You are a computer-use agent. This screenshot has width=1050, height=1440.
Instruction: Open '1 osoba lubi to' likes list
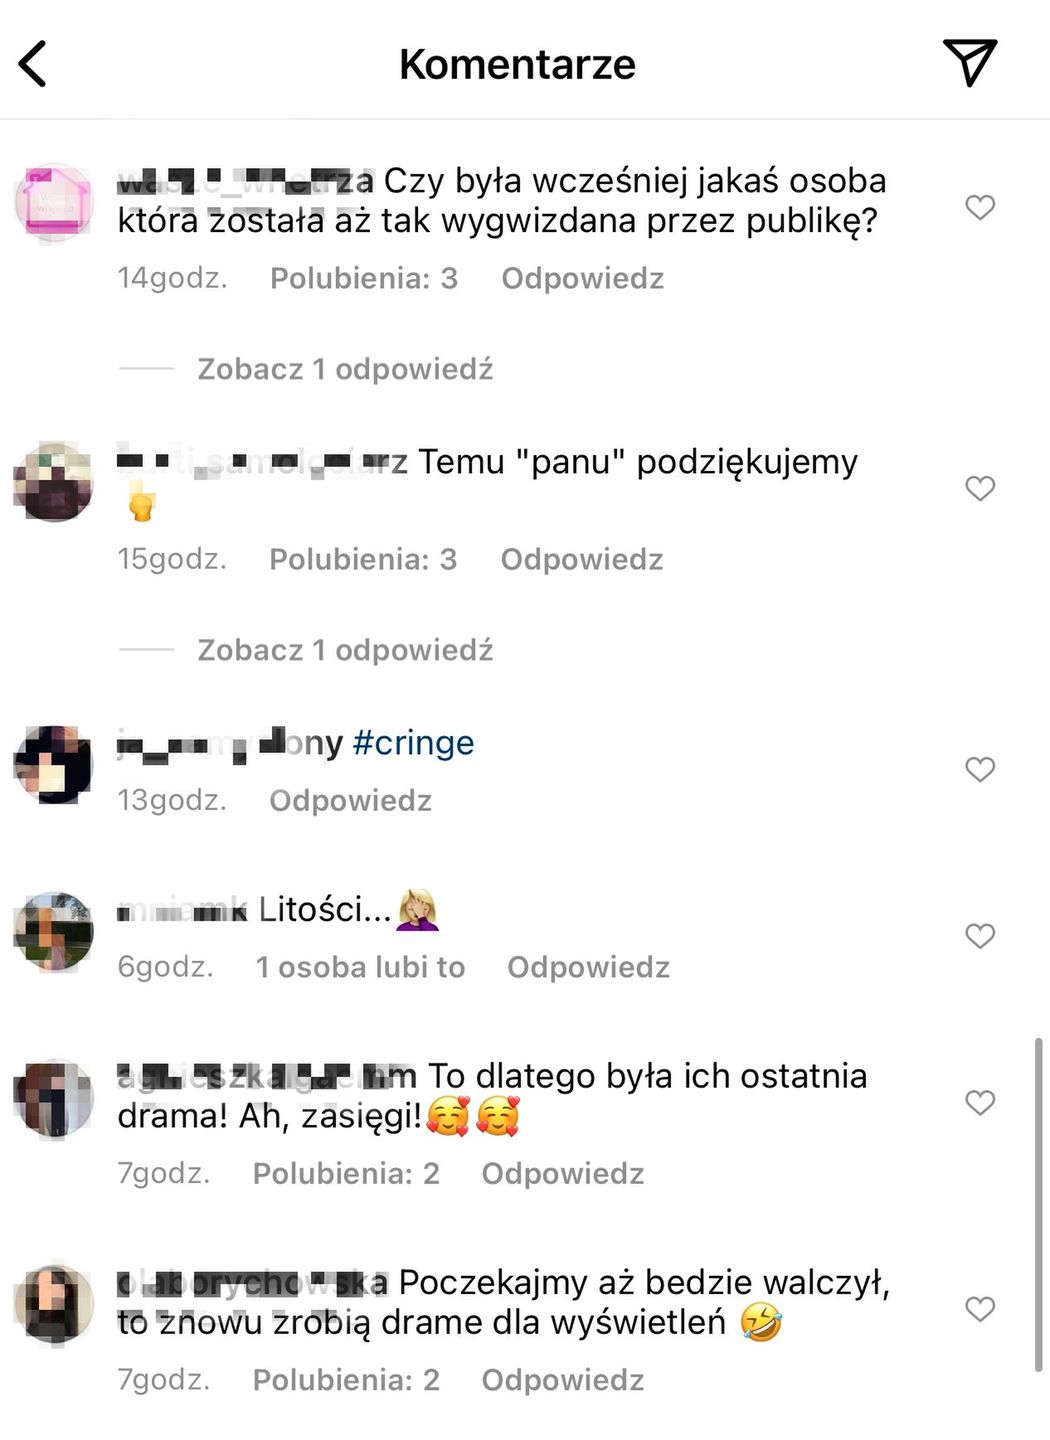(x=361, y=967)
